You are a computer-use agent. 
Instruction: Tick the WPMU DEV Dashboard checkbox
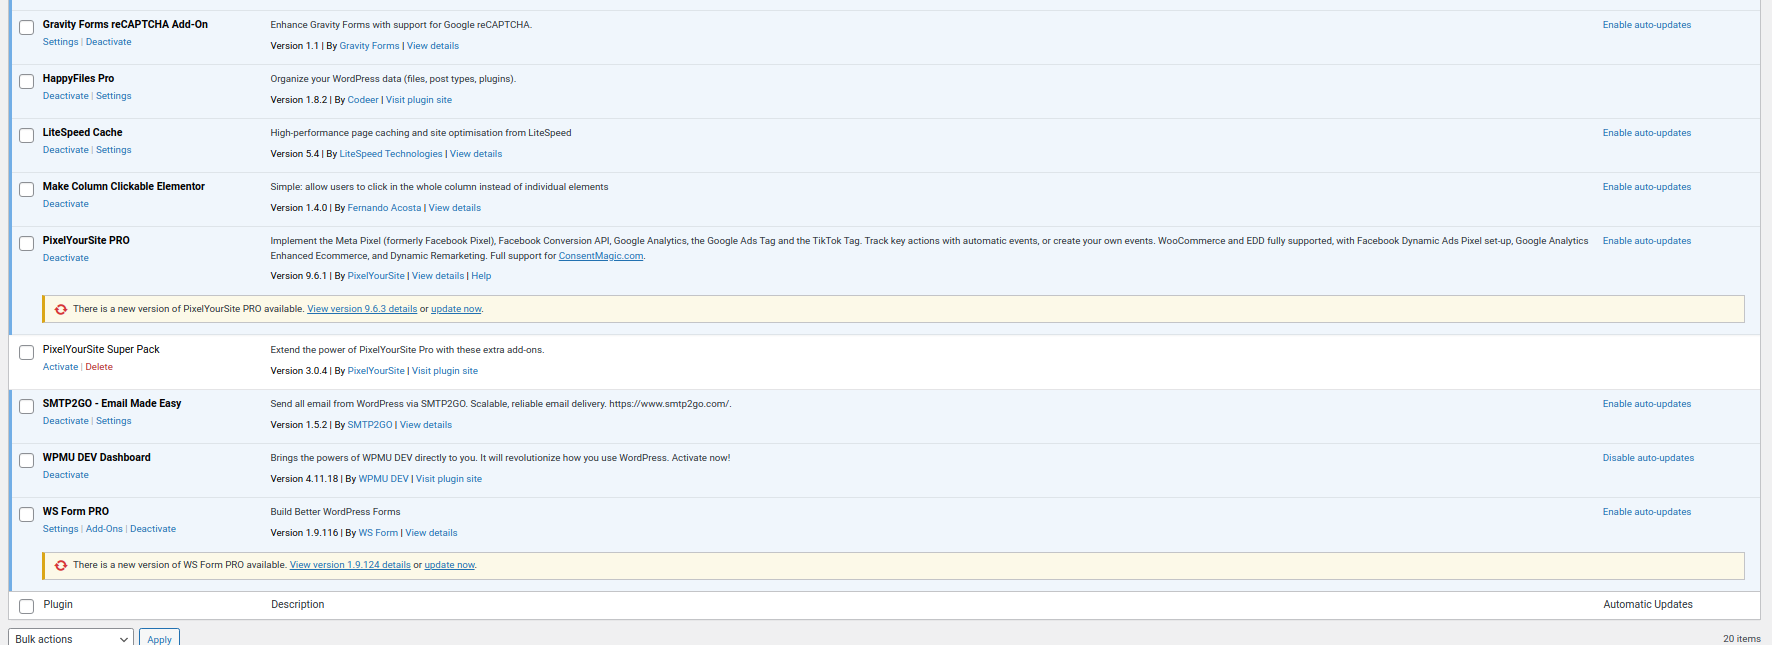click(27, 461)
